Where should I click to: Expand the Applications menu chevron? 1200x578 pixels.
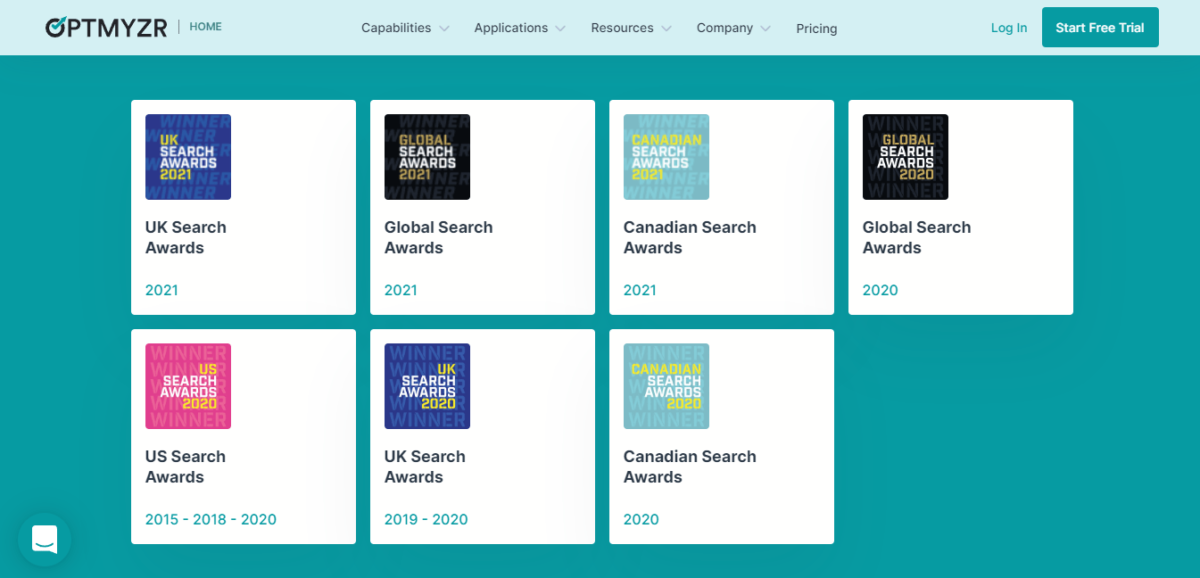point(560,29)
